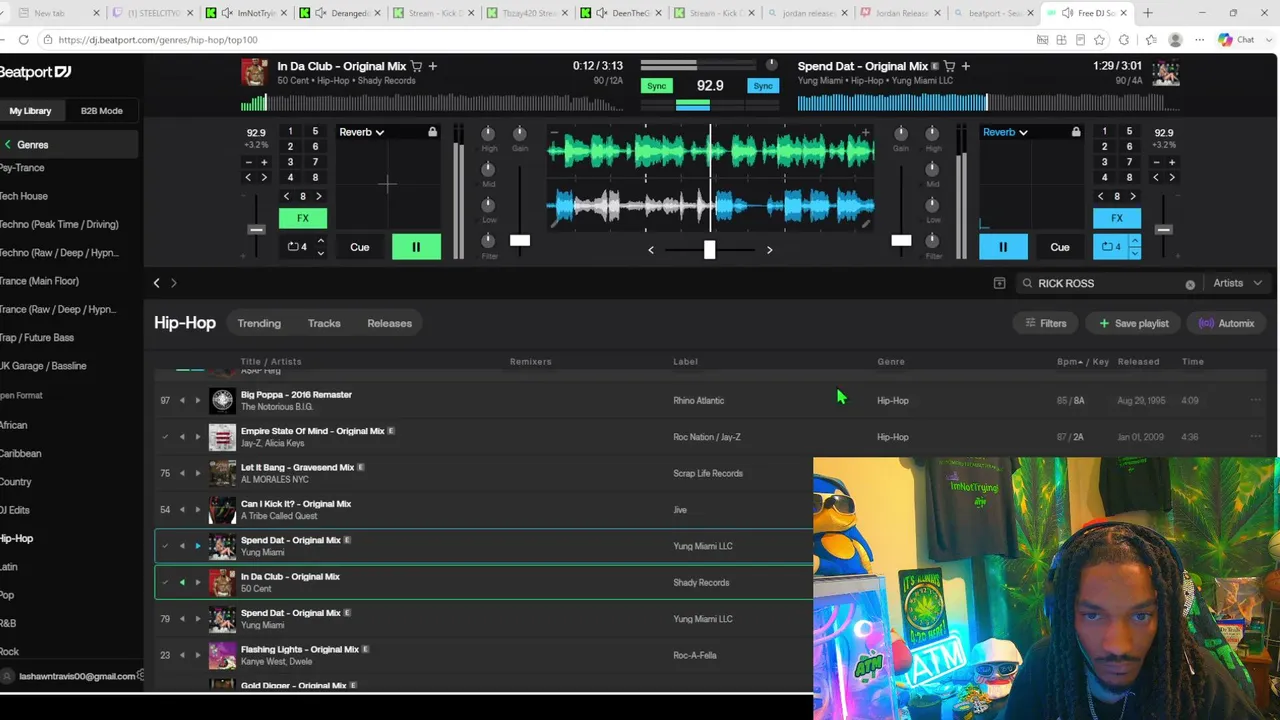Open more options for Big Poppa row
The image size is (1280, 720).
[x=1255, y=400]
